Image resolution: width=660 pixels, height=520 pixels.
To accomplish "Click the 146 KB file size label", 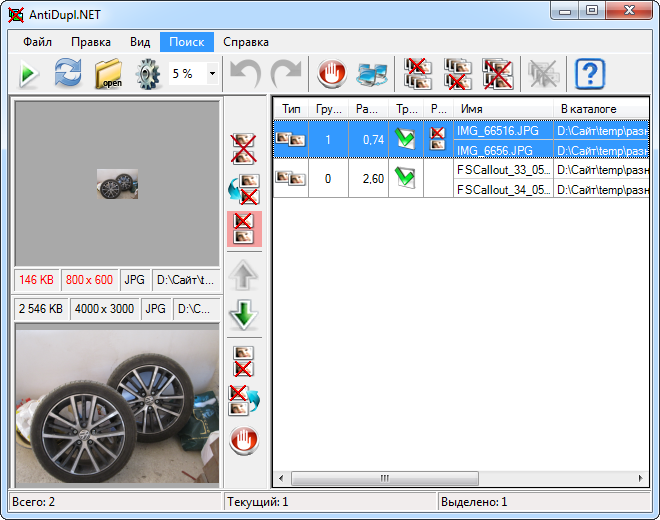I will click(37, 280).
